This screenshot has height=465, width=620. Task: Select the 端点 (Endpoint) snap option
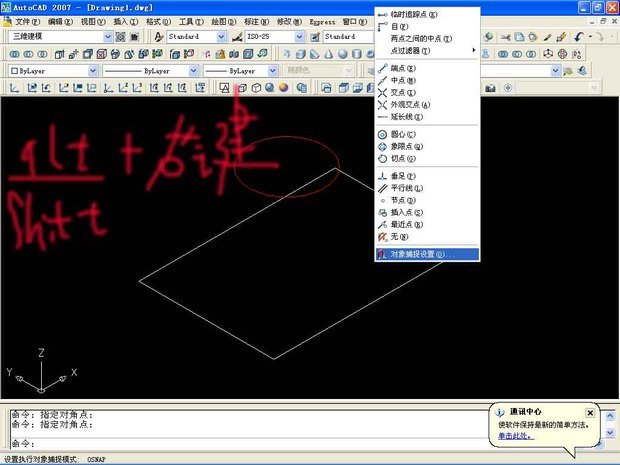click(404, 68)
